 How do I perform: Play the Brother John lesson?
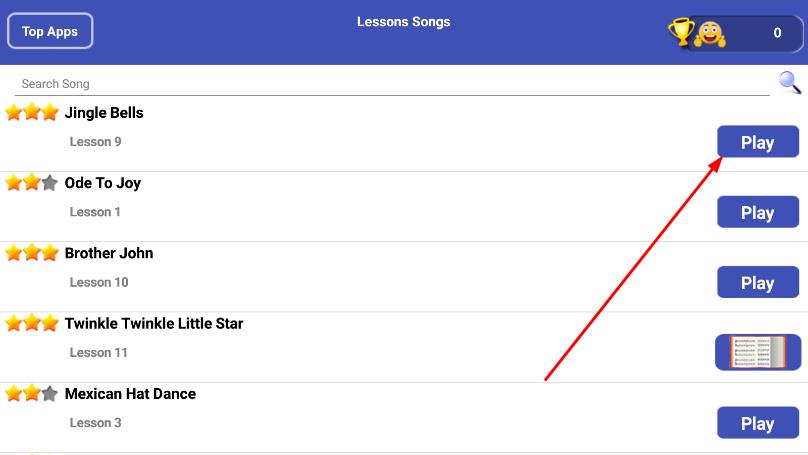pyautogui.click(x=758, y=283)
